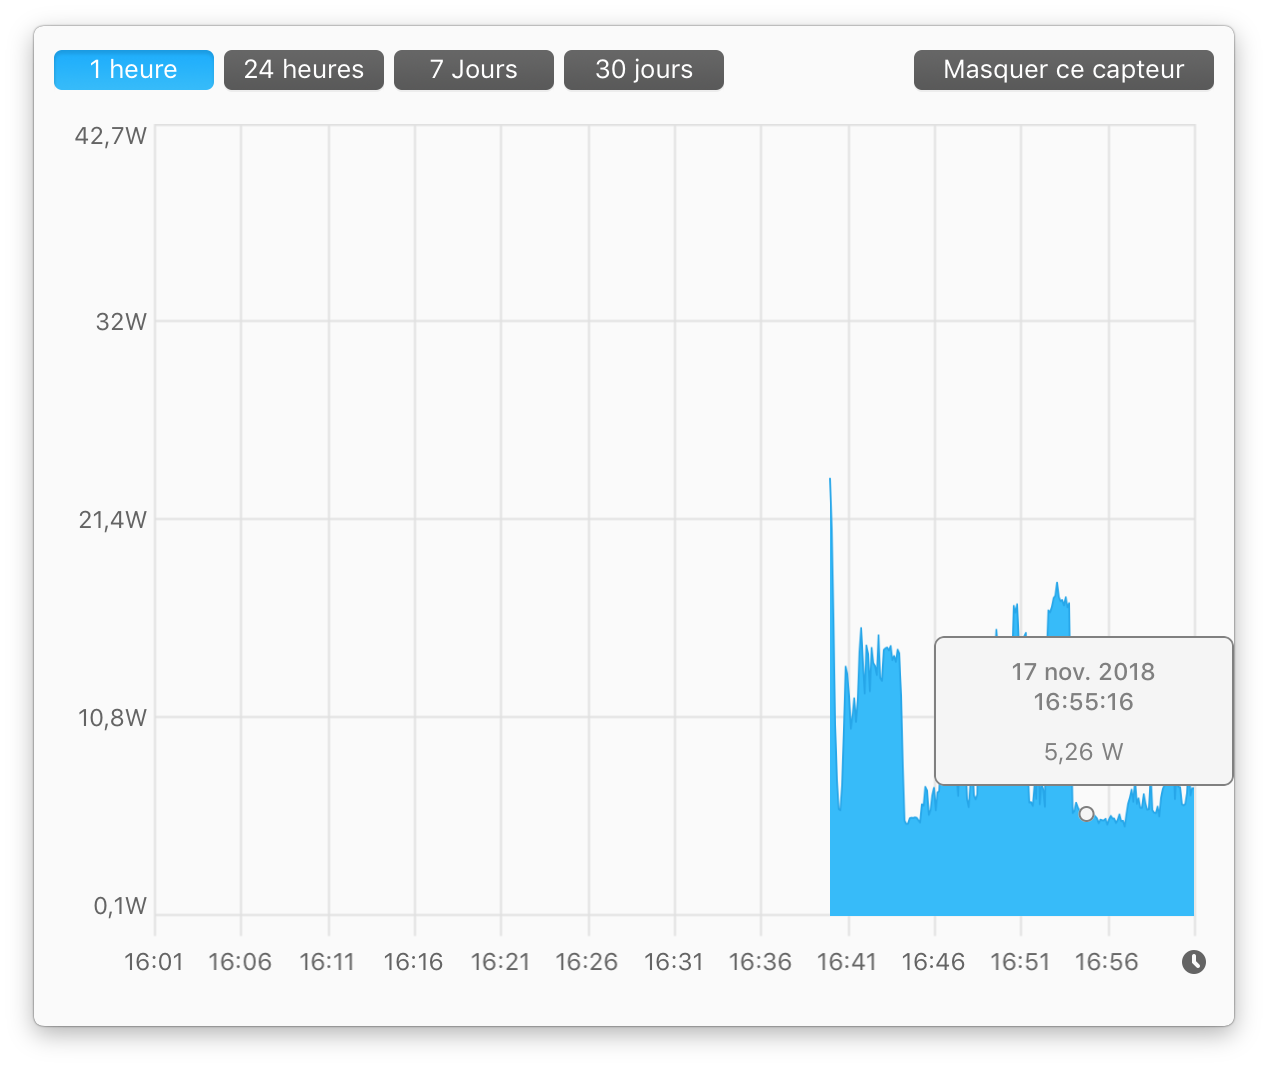The height and width of the screenshot is (1068, 1268).
Task: Click the 16:41 time label
Action: pos(847,962)
